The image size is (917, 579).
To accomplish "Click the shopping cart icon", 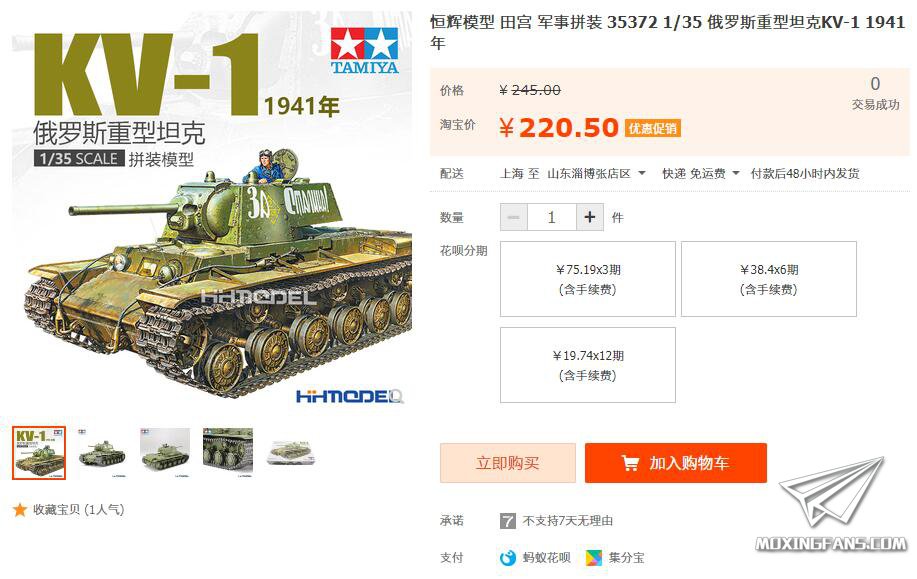I will point(630,463).
